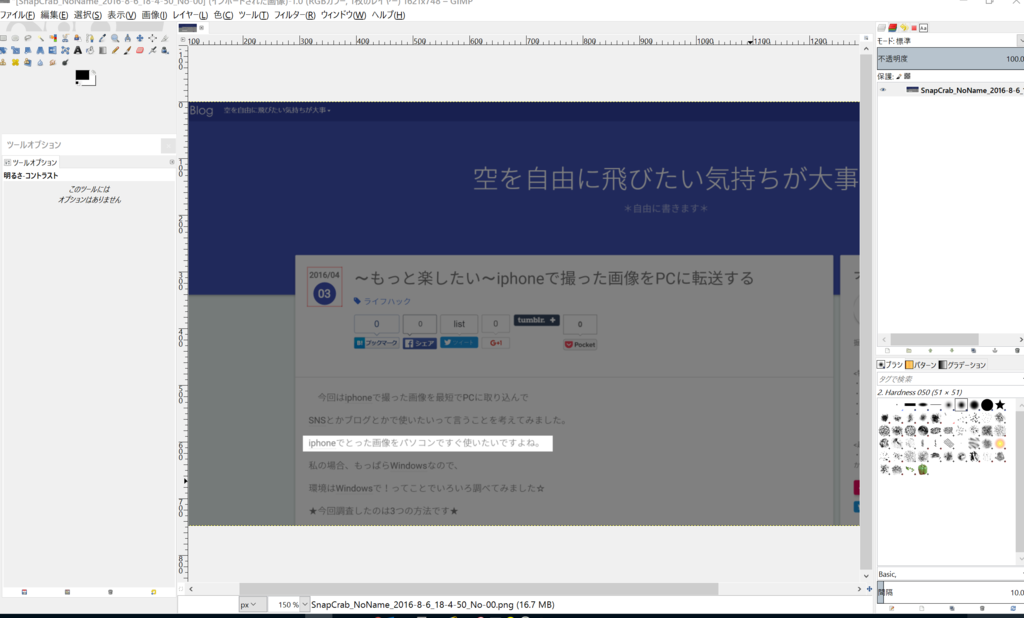Select the Fuzzy Select magic wand tool

click(40, 38)
